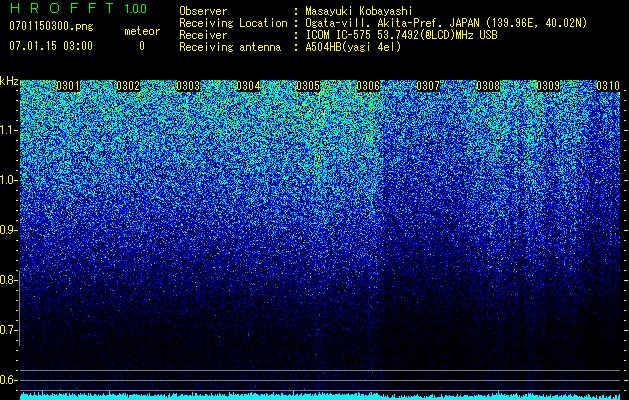629x400 pixels.
Task: Click the Receiving antenna field label
Action: pos(230,47)
